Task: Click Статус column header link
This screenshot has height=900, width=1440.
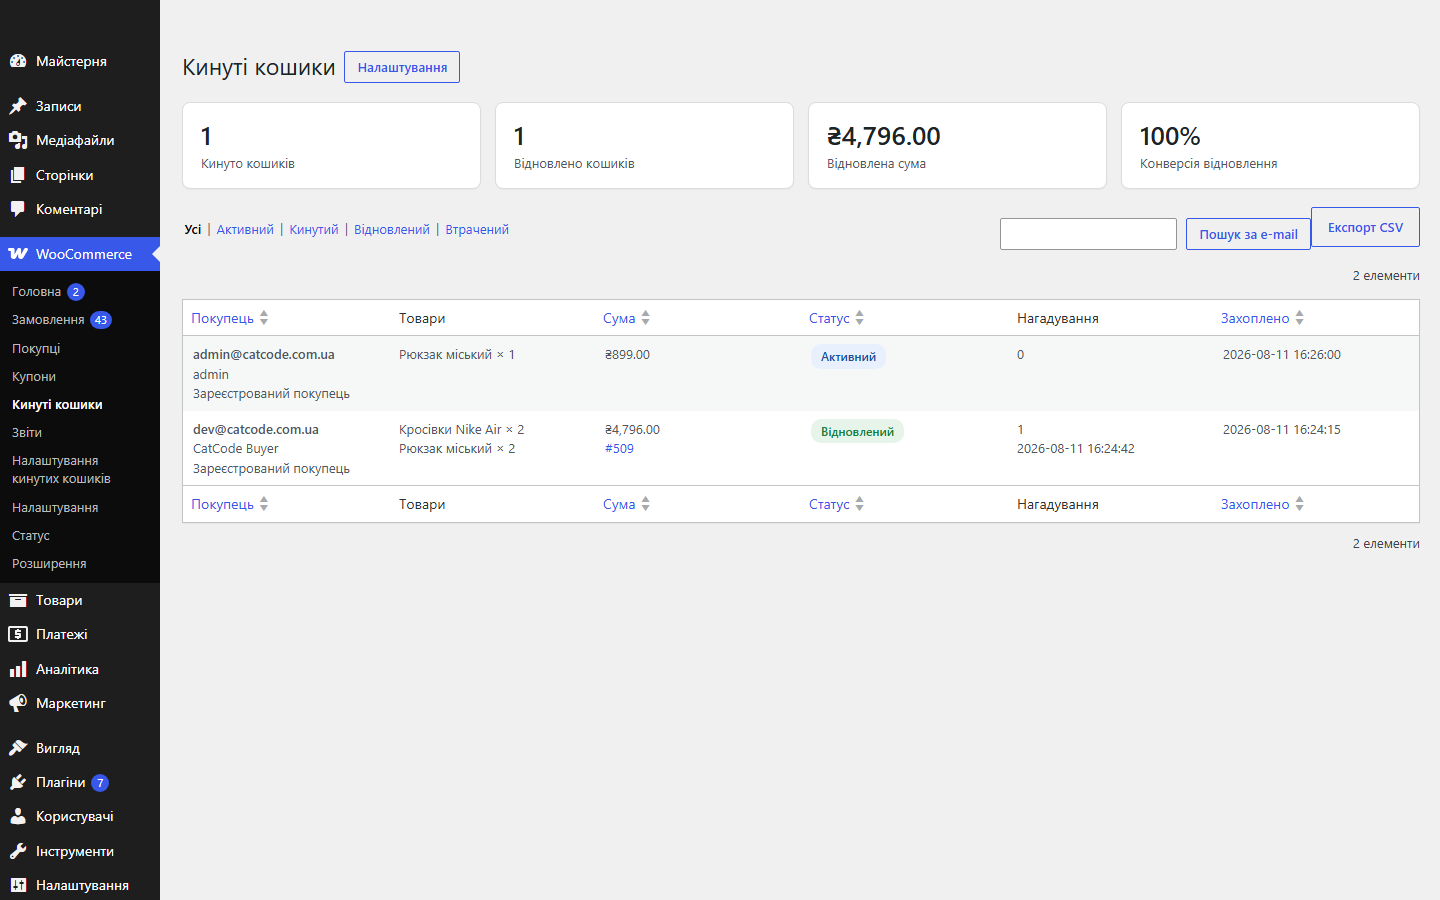Action: coord(829,318)
